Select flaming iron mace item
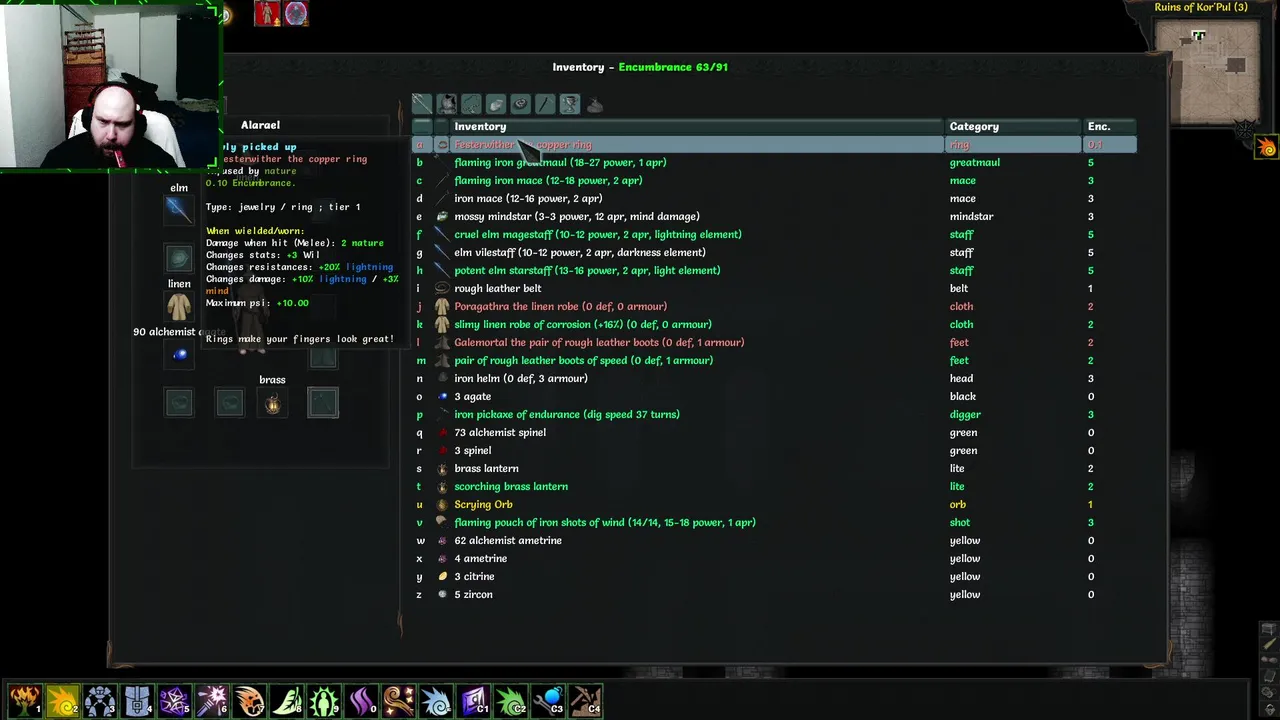This screenshot has height=720, width=1280. [774, 180]
